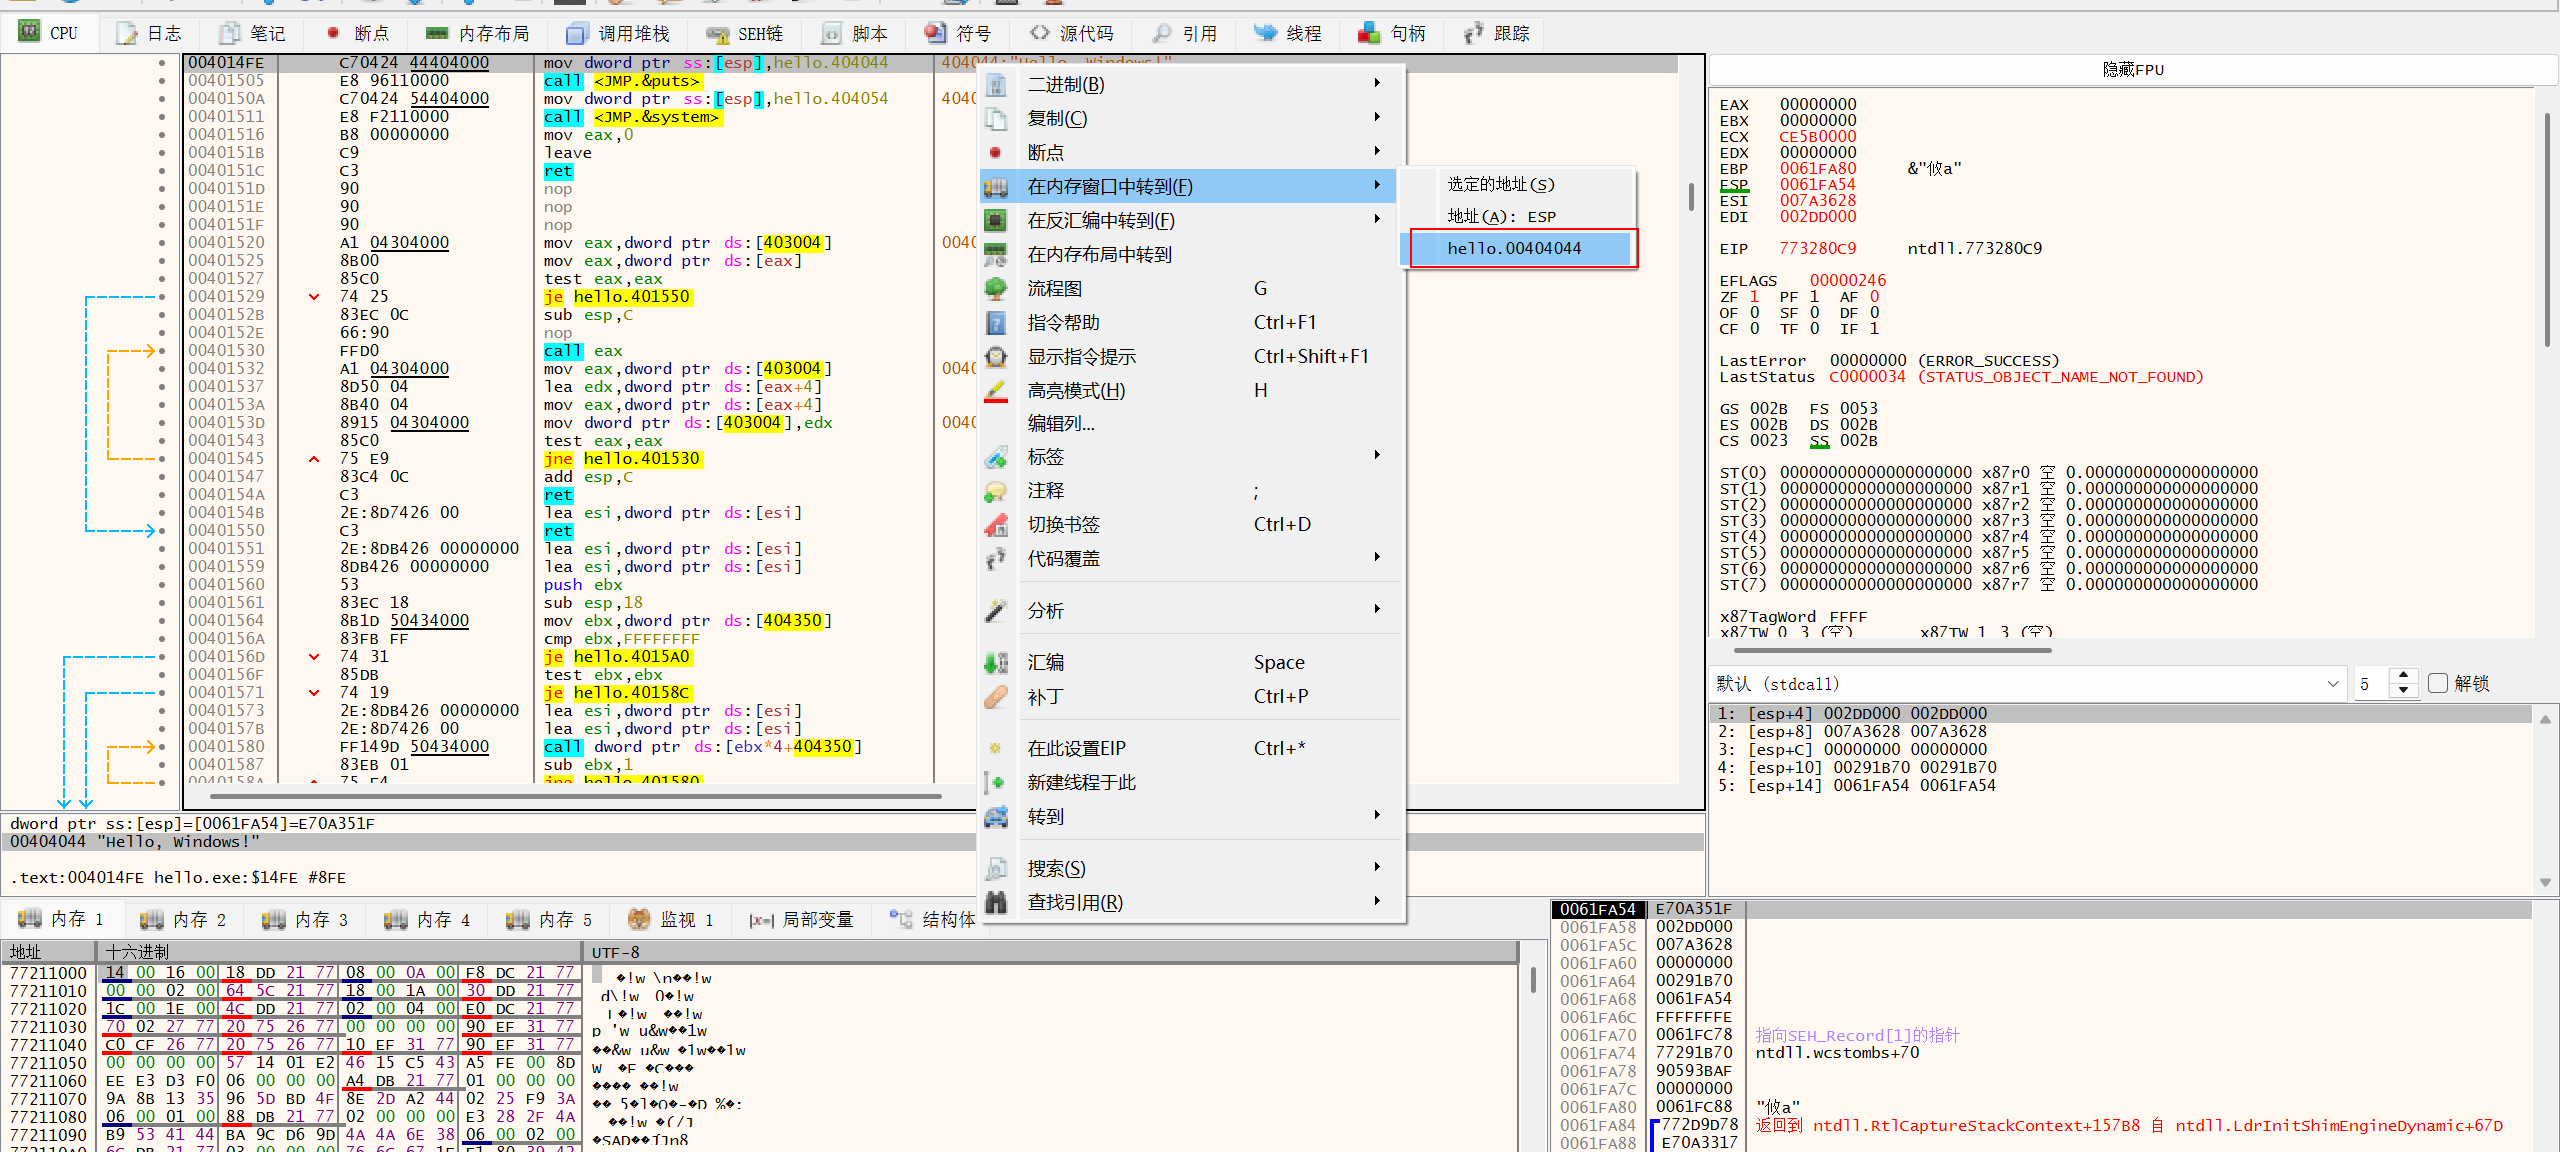2560x1152 pixels.
Task: Click the assemble icon in menu
Action: pyautogui.click(x=996, y=663)
